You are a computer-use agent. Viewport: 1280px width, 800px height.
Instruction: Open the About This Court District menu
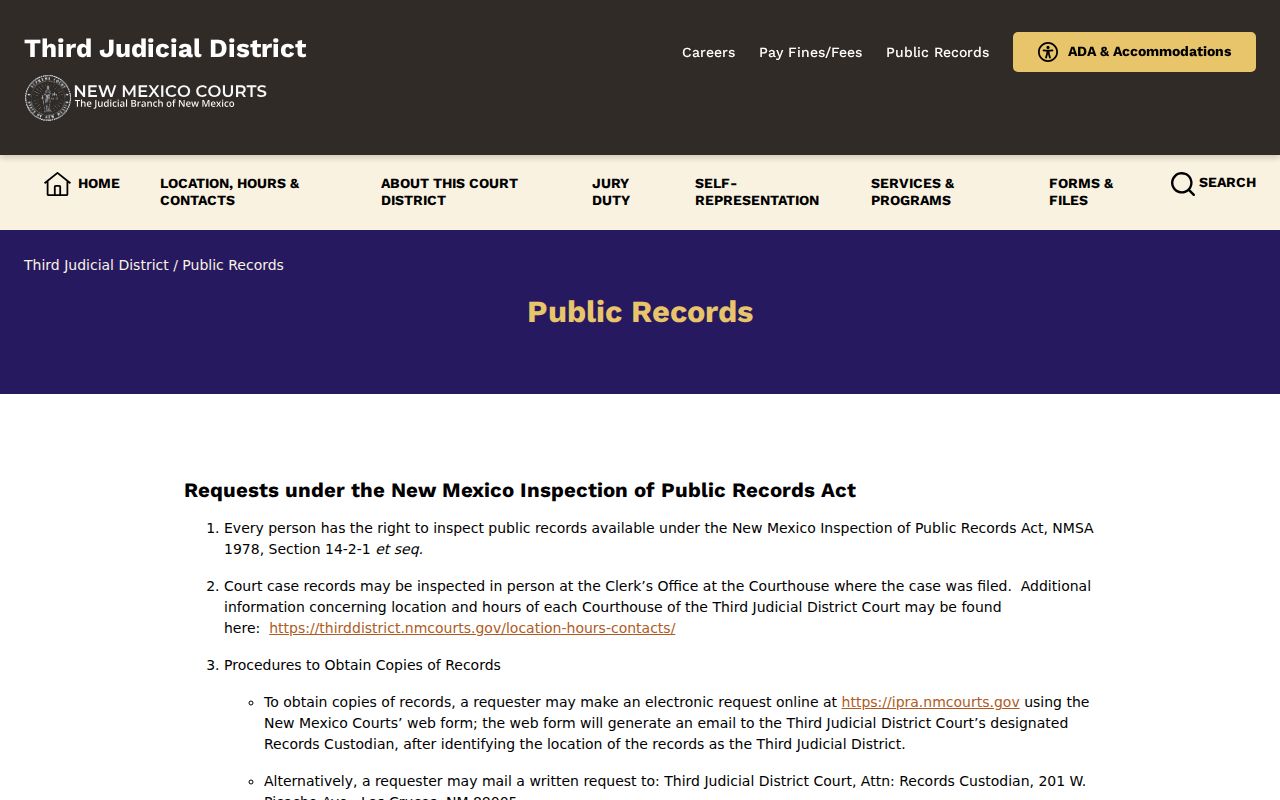click(x=449, y=192)
